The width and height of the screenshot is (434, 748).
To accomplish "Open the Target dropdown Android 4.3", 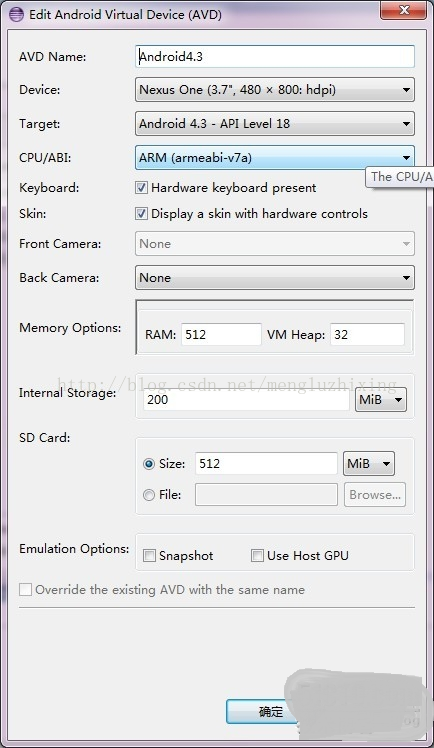I will [275, 124].
